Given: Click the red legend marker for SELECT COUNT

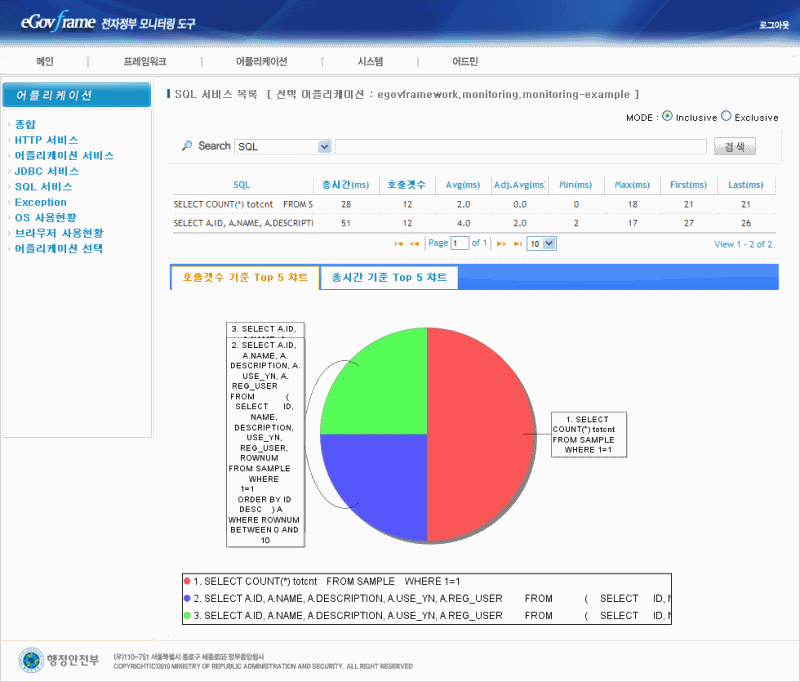Looking at the screenshot, I should coord(188,581).
